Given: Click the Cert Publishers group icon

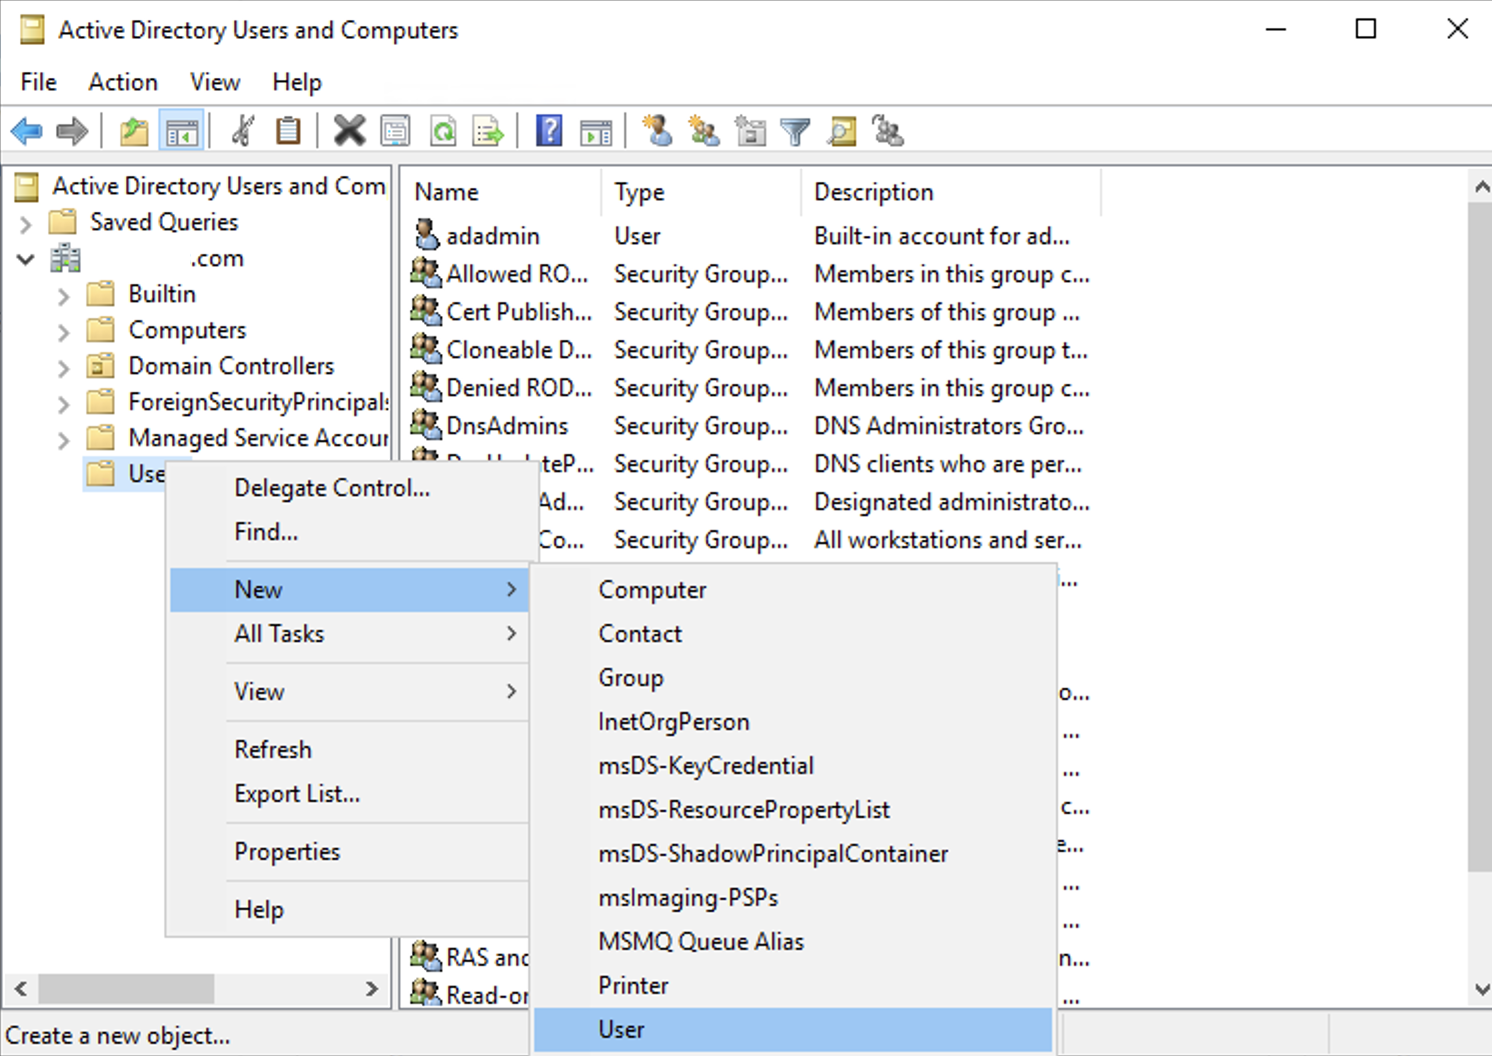Looking at the screenshot, I should [x=426, y=310].
